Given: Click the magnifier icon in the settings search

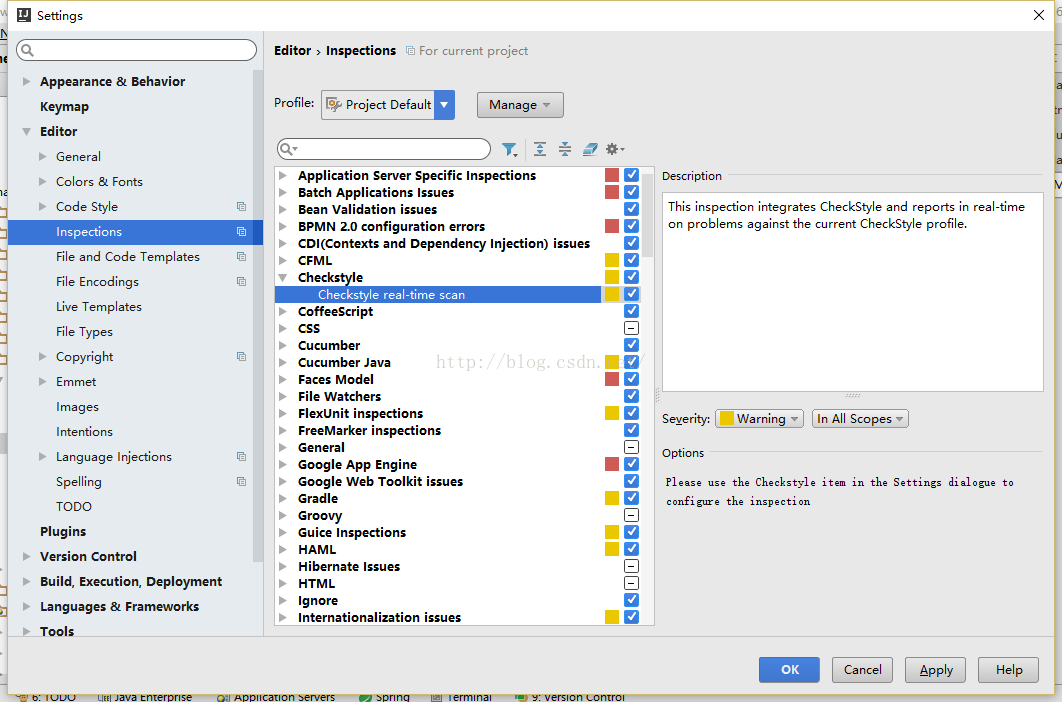Looking at the screenshot, I should [28, 50].
